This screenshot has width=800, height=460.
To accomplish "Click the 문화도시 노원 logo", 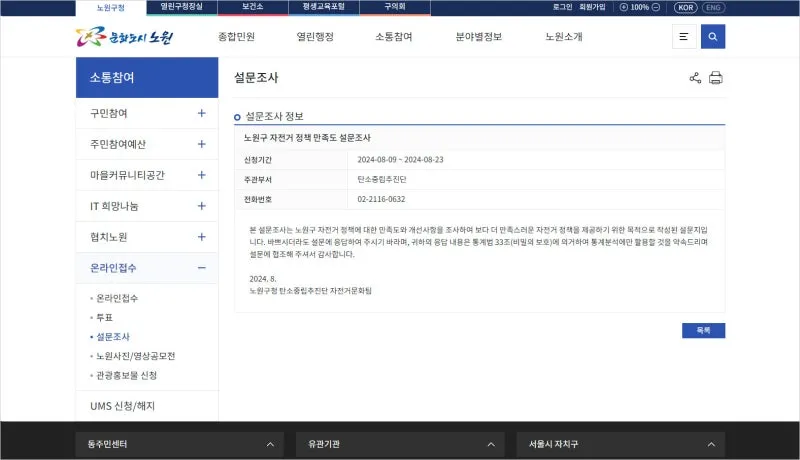I will click(x=125, y=37).
